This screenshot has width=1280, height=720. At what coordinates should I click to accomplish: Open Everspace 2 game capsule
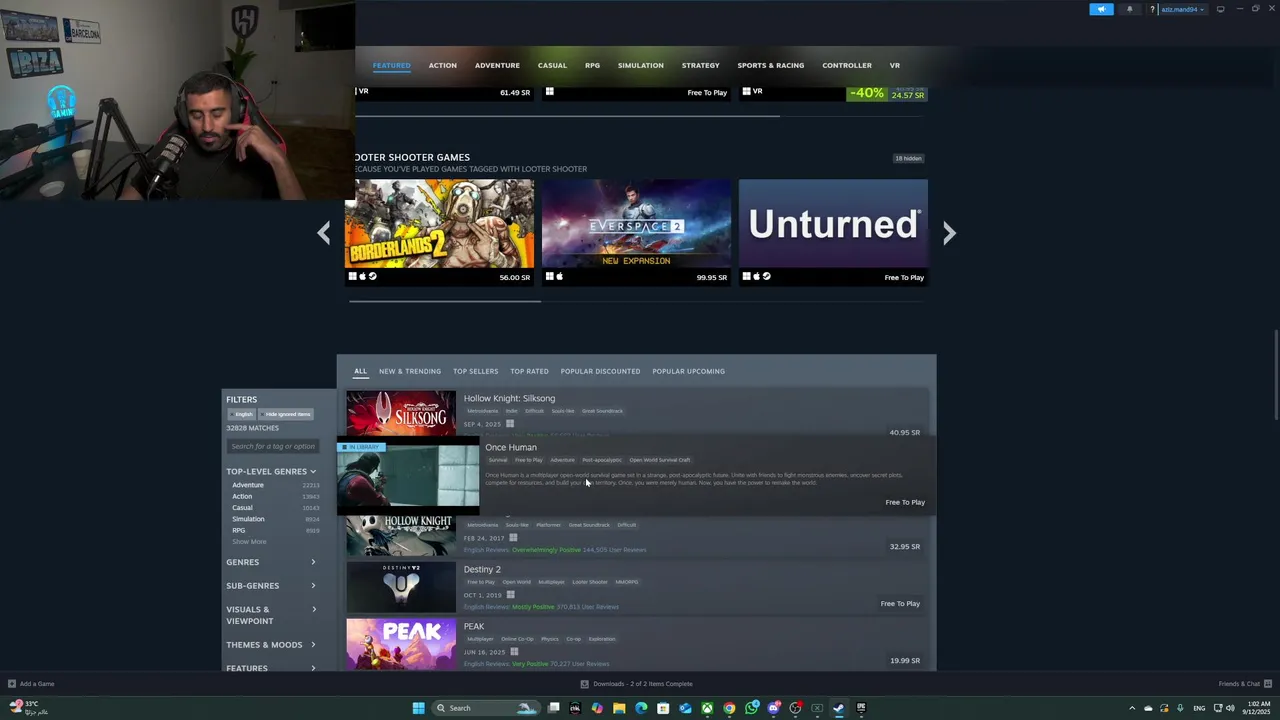point(636,232)
